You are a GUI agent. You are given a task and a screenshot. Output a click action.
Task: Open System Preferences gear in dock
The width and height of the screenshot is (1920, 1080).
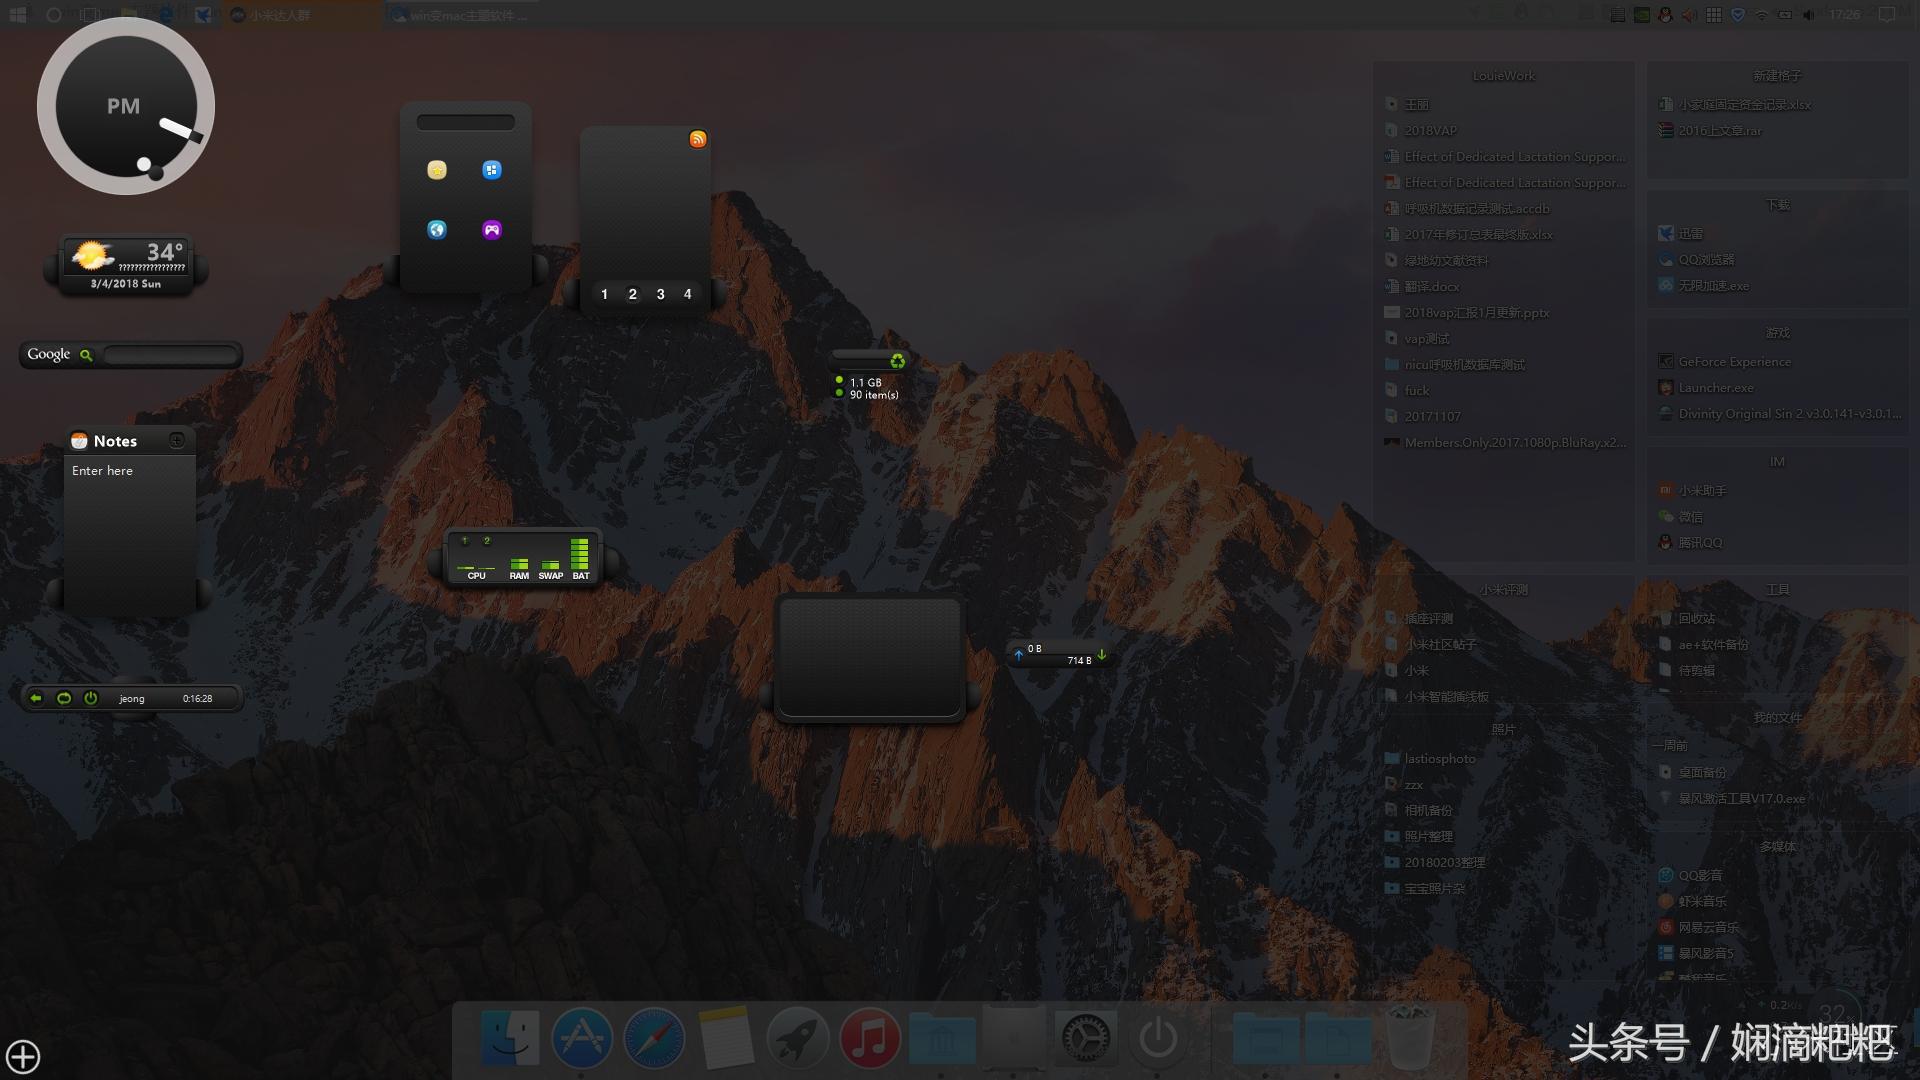1085,1039
